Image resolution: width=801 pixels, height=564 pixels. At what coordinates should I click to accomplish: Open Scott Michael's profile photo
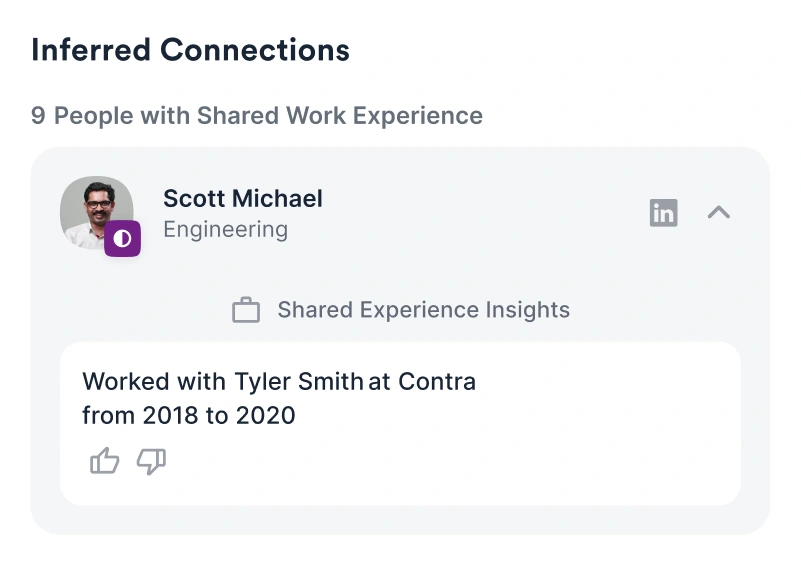(97, 213)
